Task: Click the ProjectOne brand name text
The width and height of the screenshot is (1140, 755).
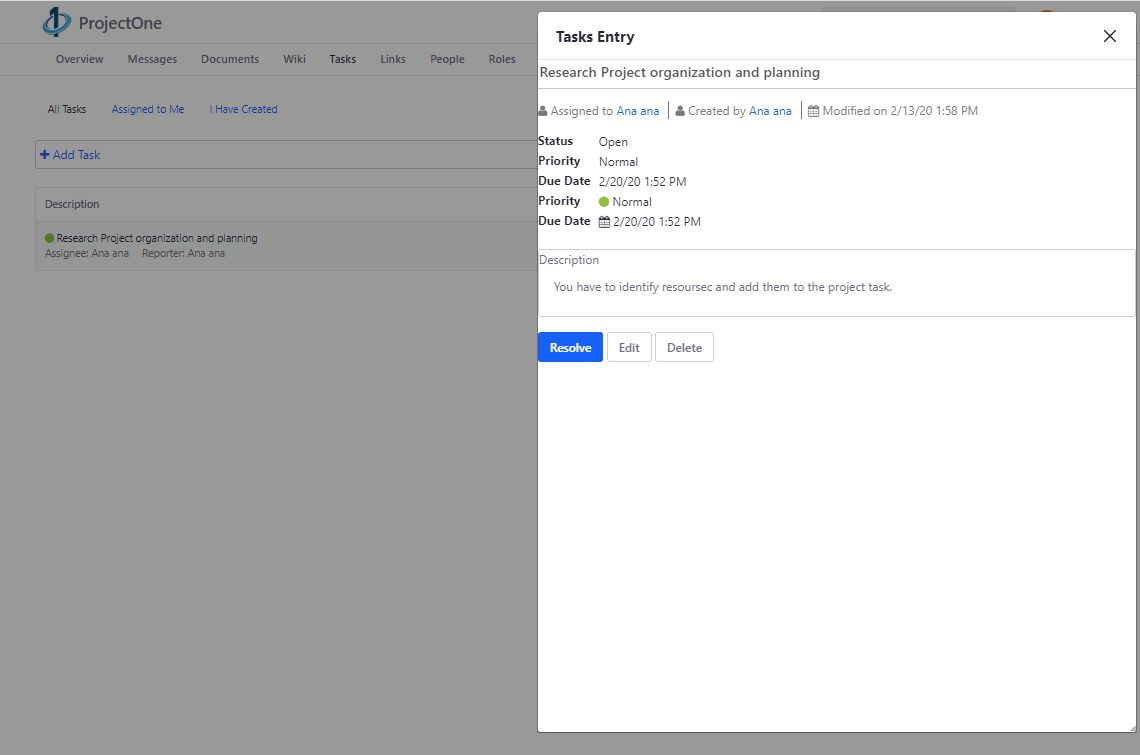Action: [x=120, y=23]
